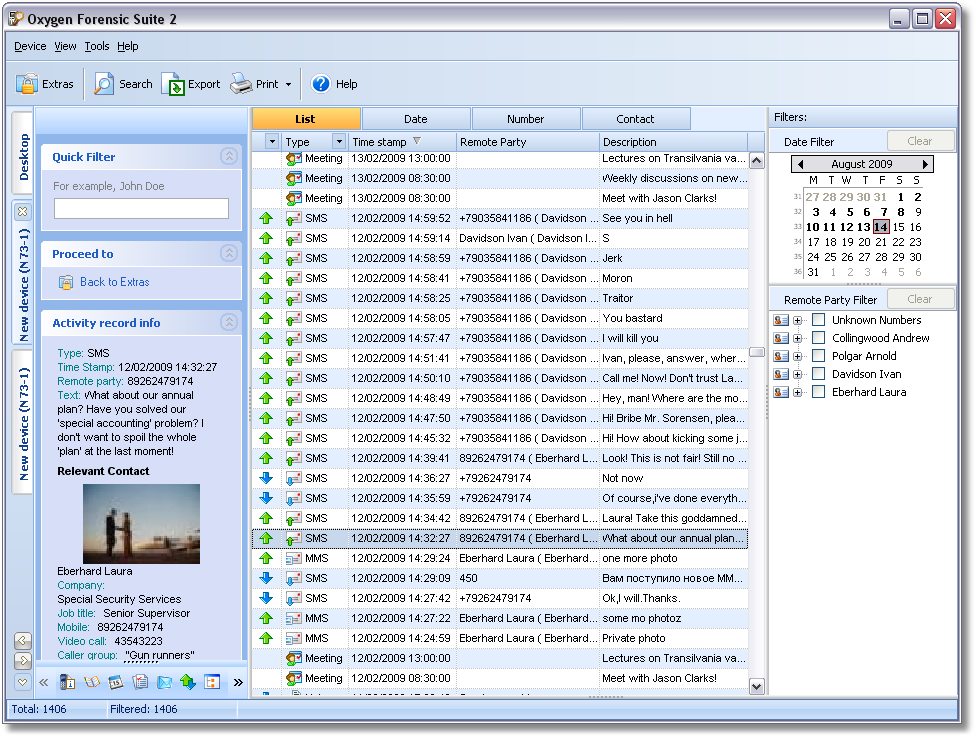The height and width of the screenshot is (738, 976).
Task: Open the Tools menu
Action: pyautogui.click(x=97, y=46)
